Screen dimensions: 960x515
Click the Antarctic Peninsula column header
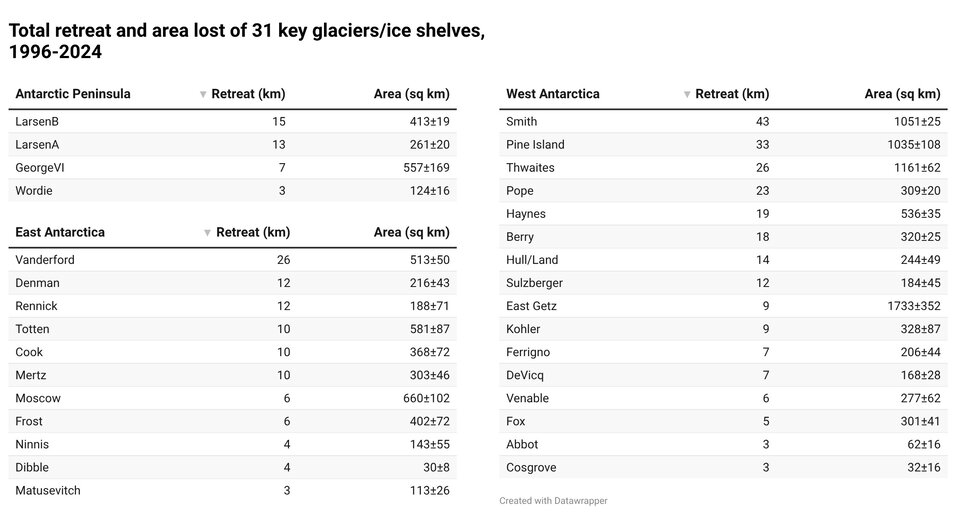point(73,94)
